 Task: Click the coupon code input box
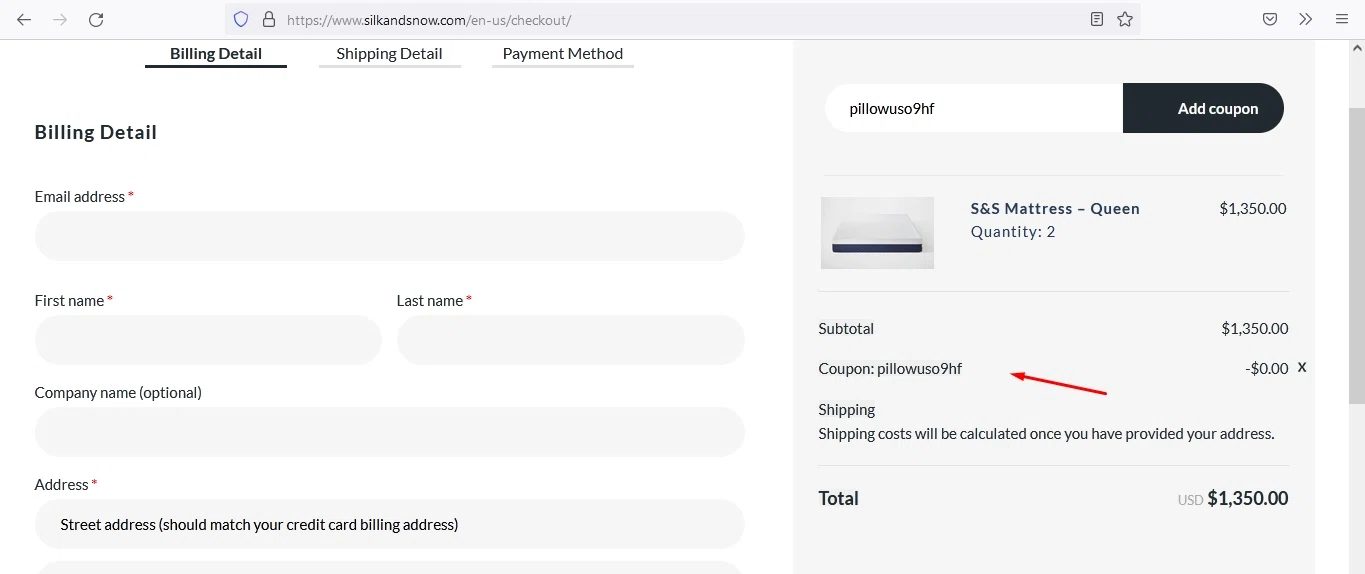(974, 108)
